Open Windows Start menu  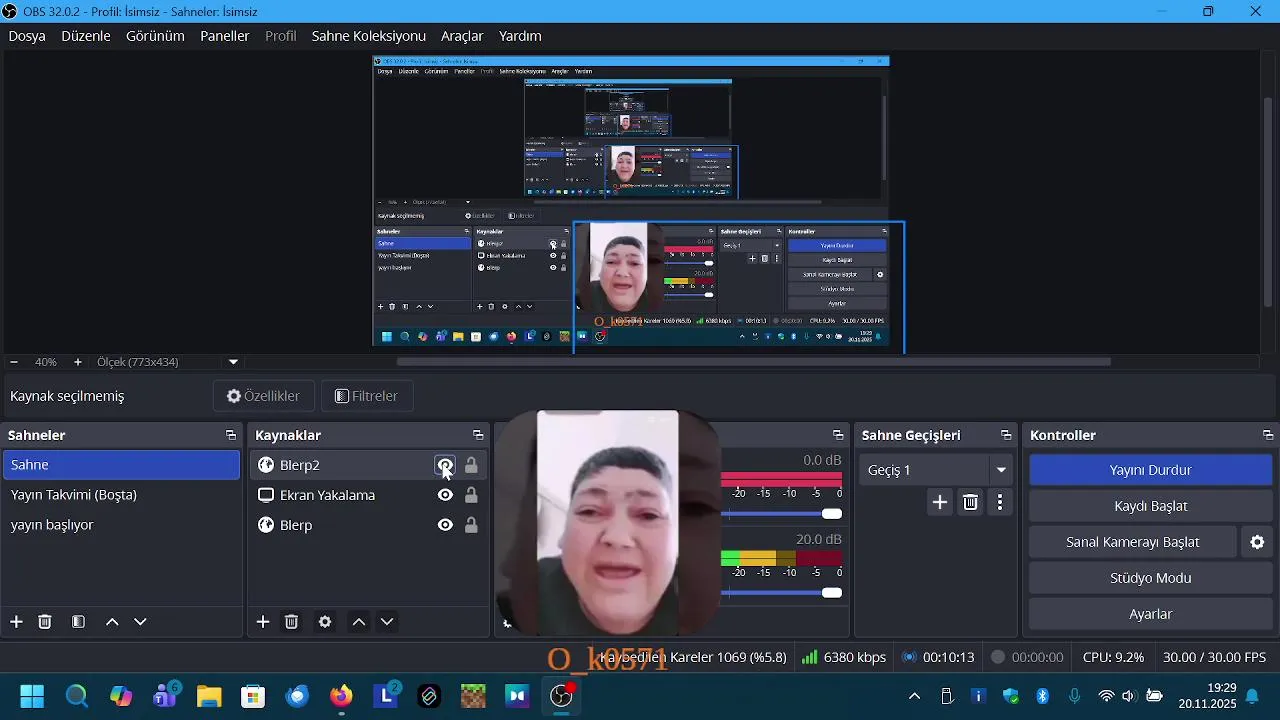click(32, 696)
